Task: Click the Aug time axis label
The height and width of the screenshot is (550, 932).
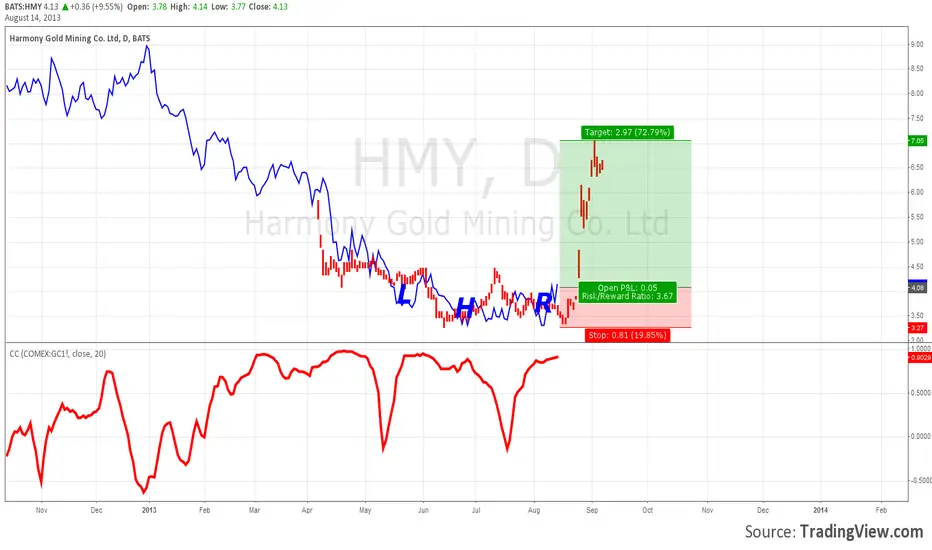Action: tap(534, 510)
